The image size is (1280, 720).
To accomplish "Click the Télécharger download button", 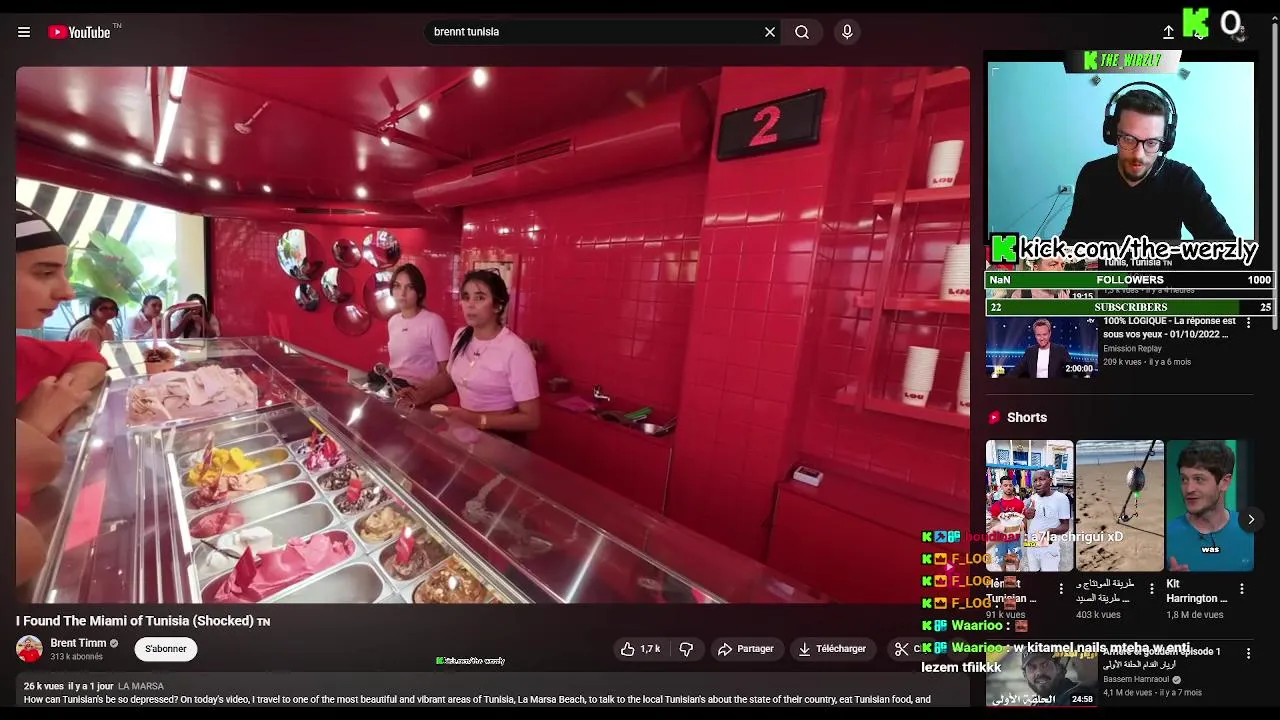I will click(832, 649).
